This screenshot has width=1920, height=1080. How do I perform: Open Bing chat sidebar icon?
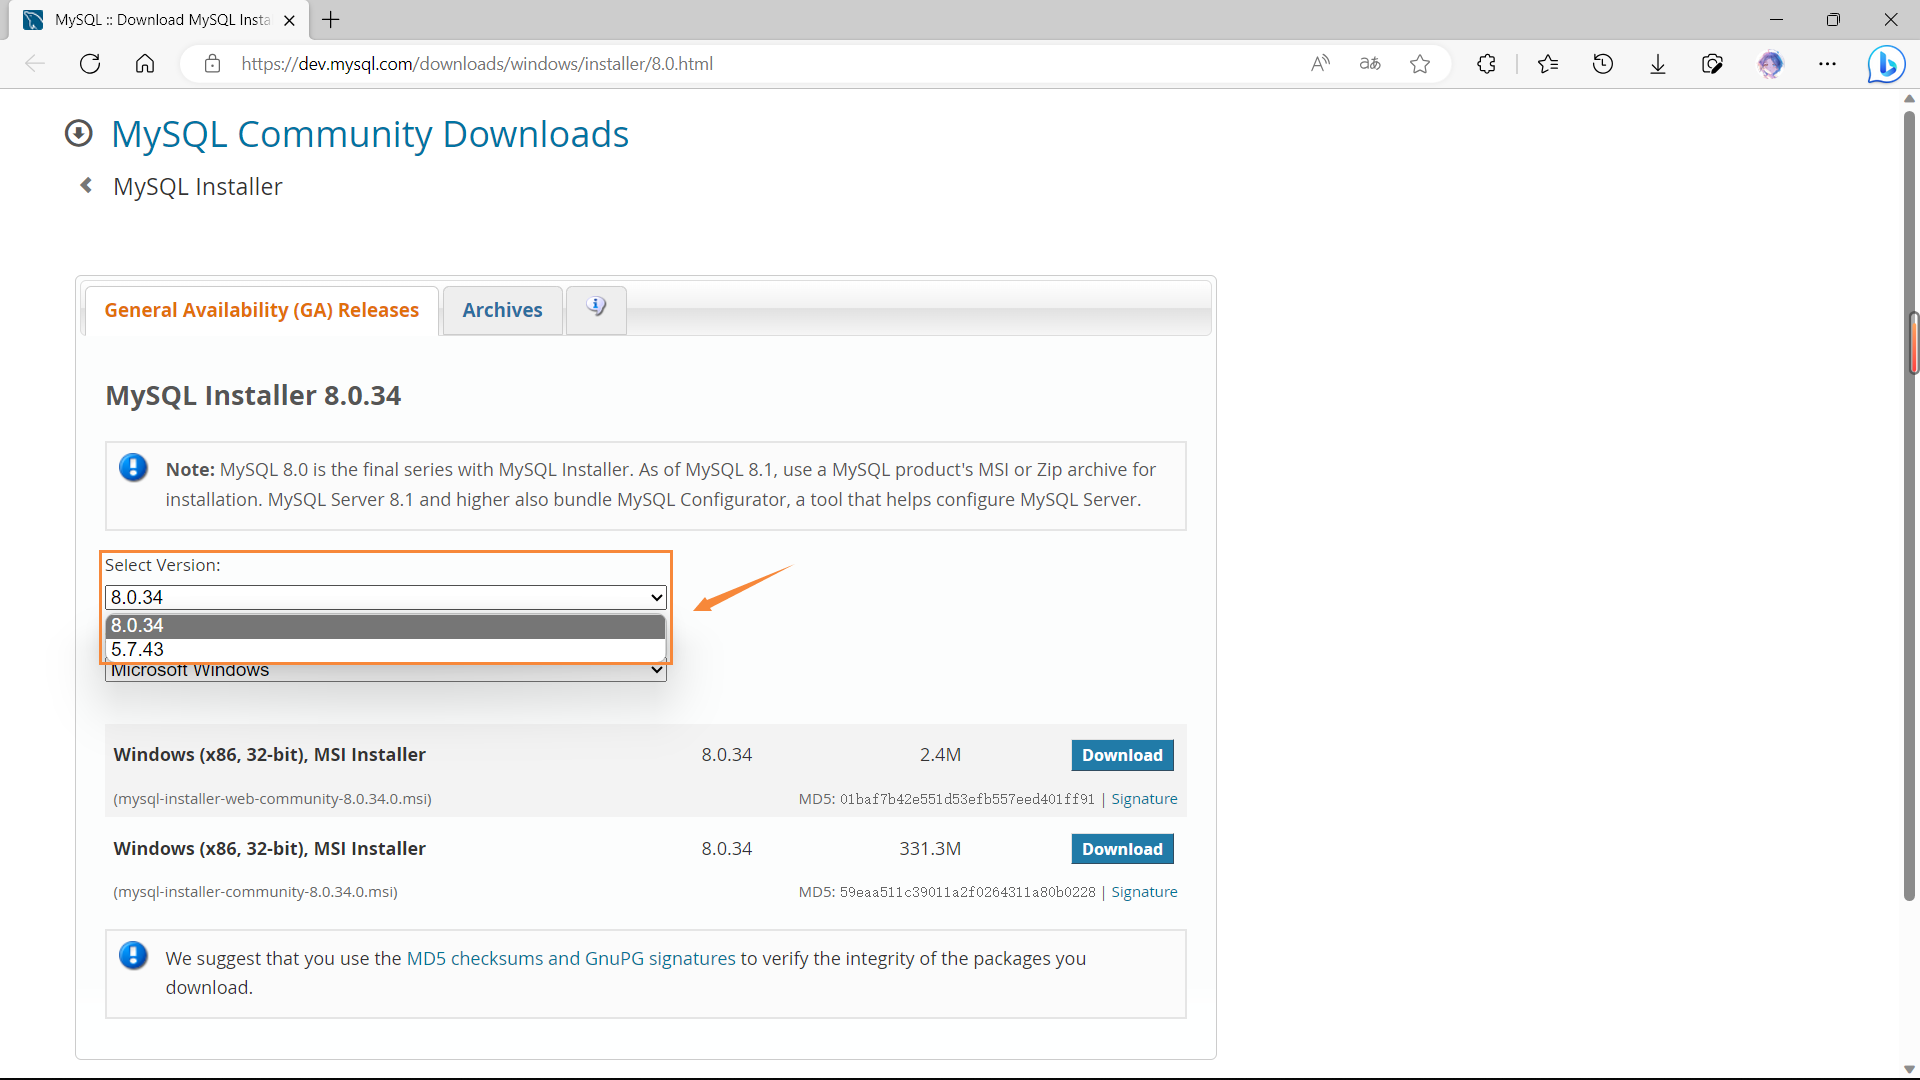point(1886,64)
